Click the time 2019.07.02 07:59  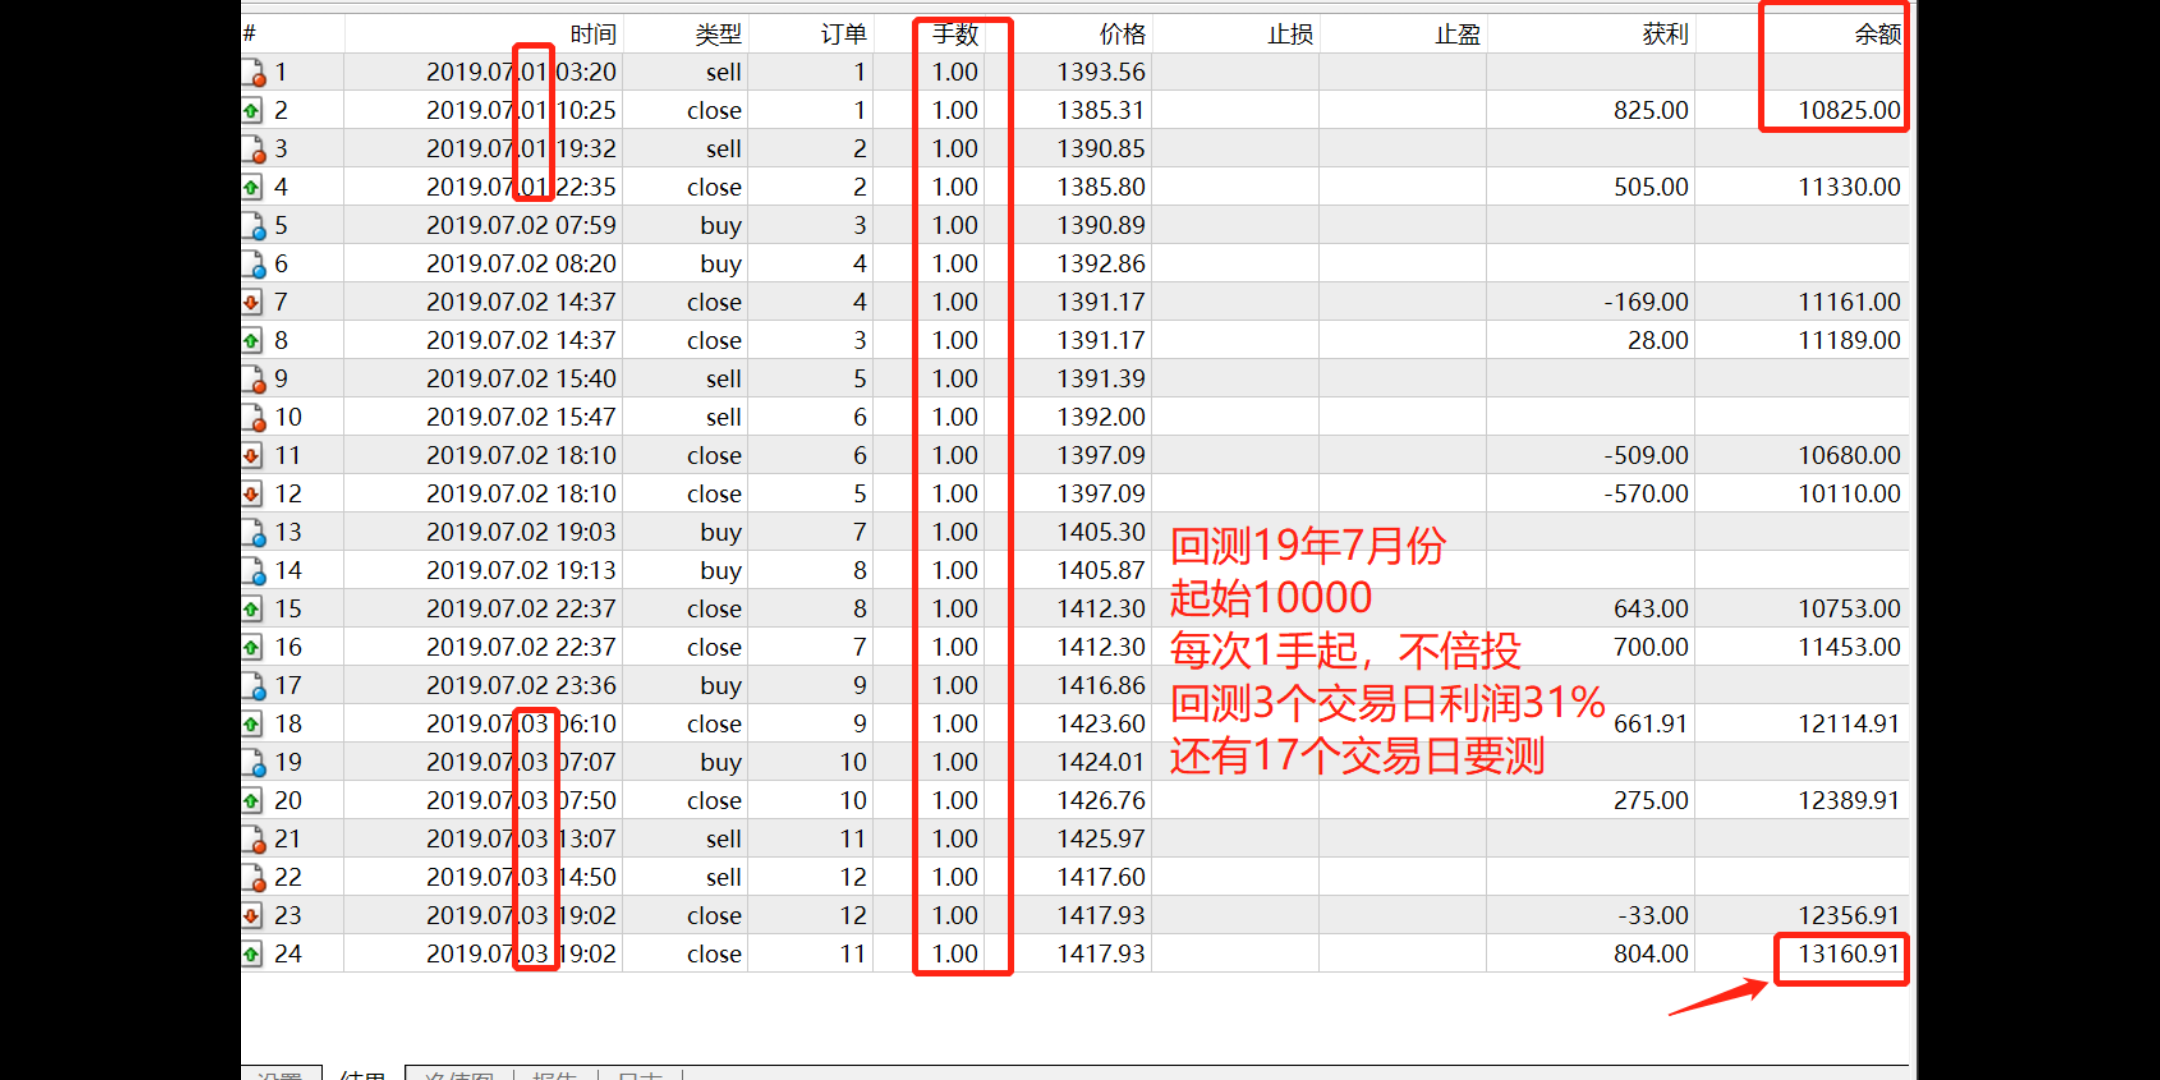(x=521, y=225)
